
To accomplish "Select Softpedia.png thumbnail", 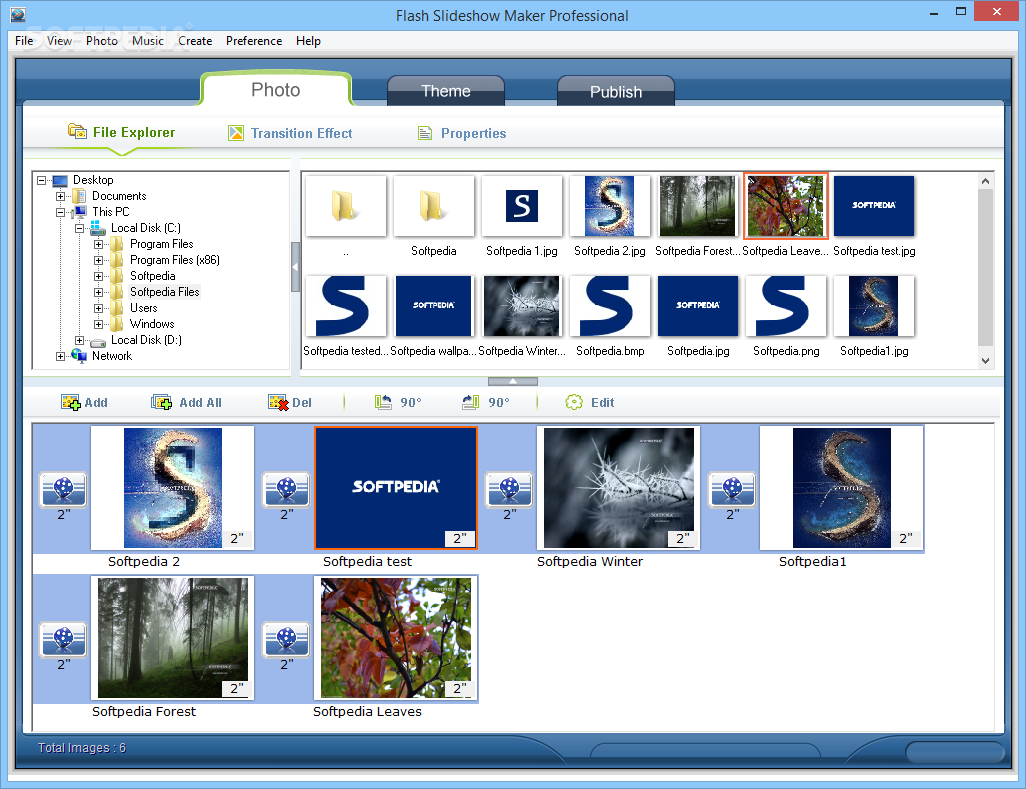I will tap(786, 306).
